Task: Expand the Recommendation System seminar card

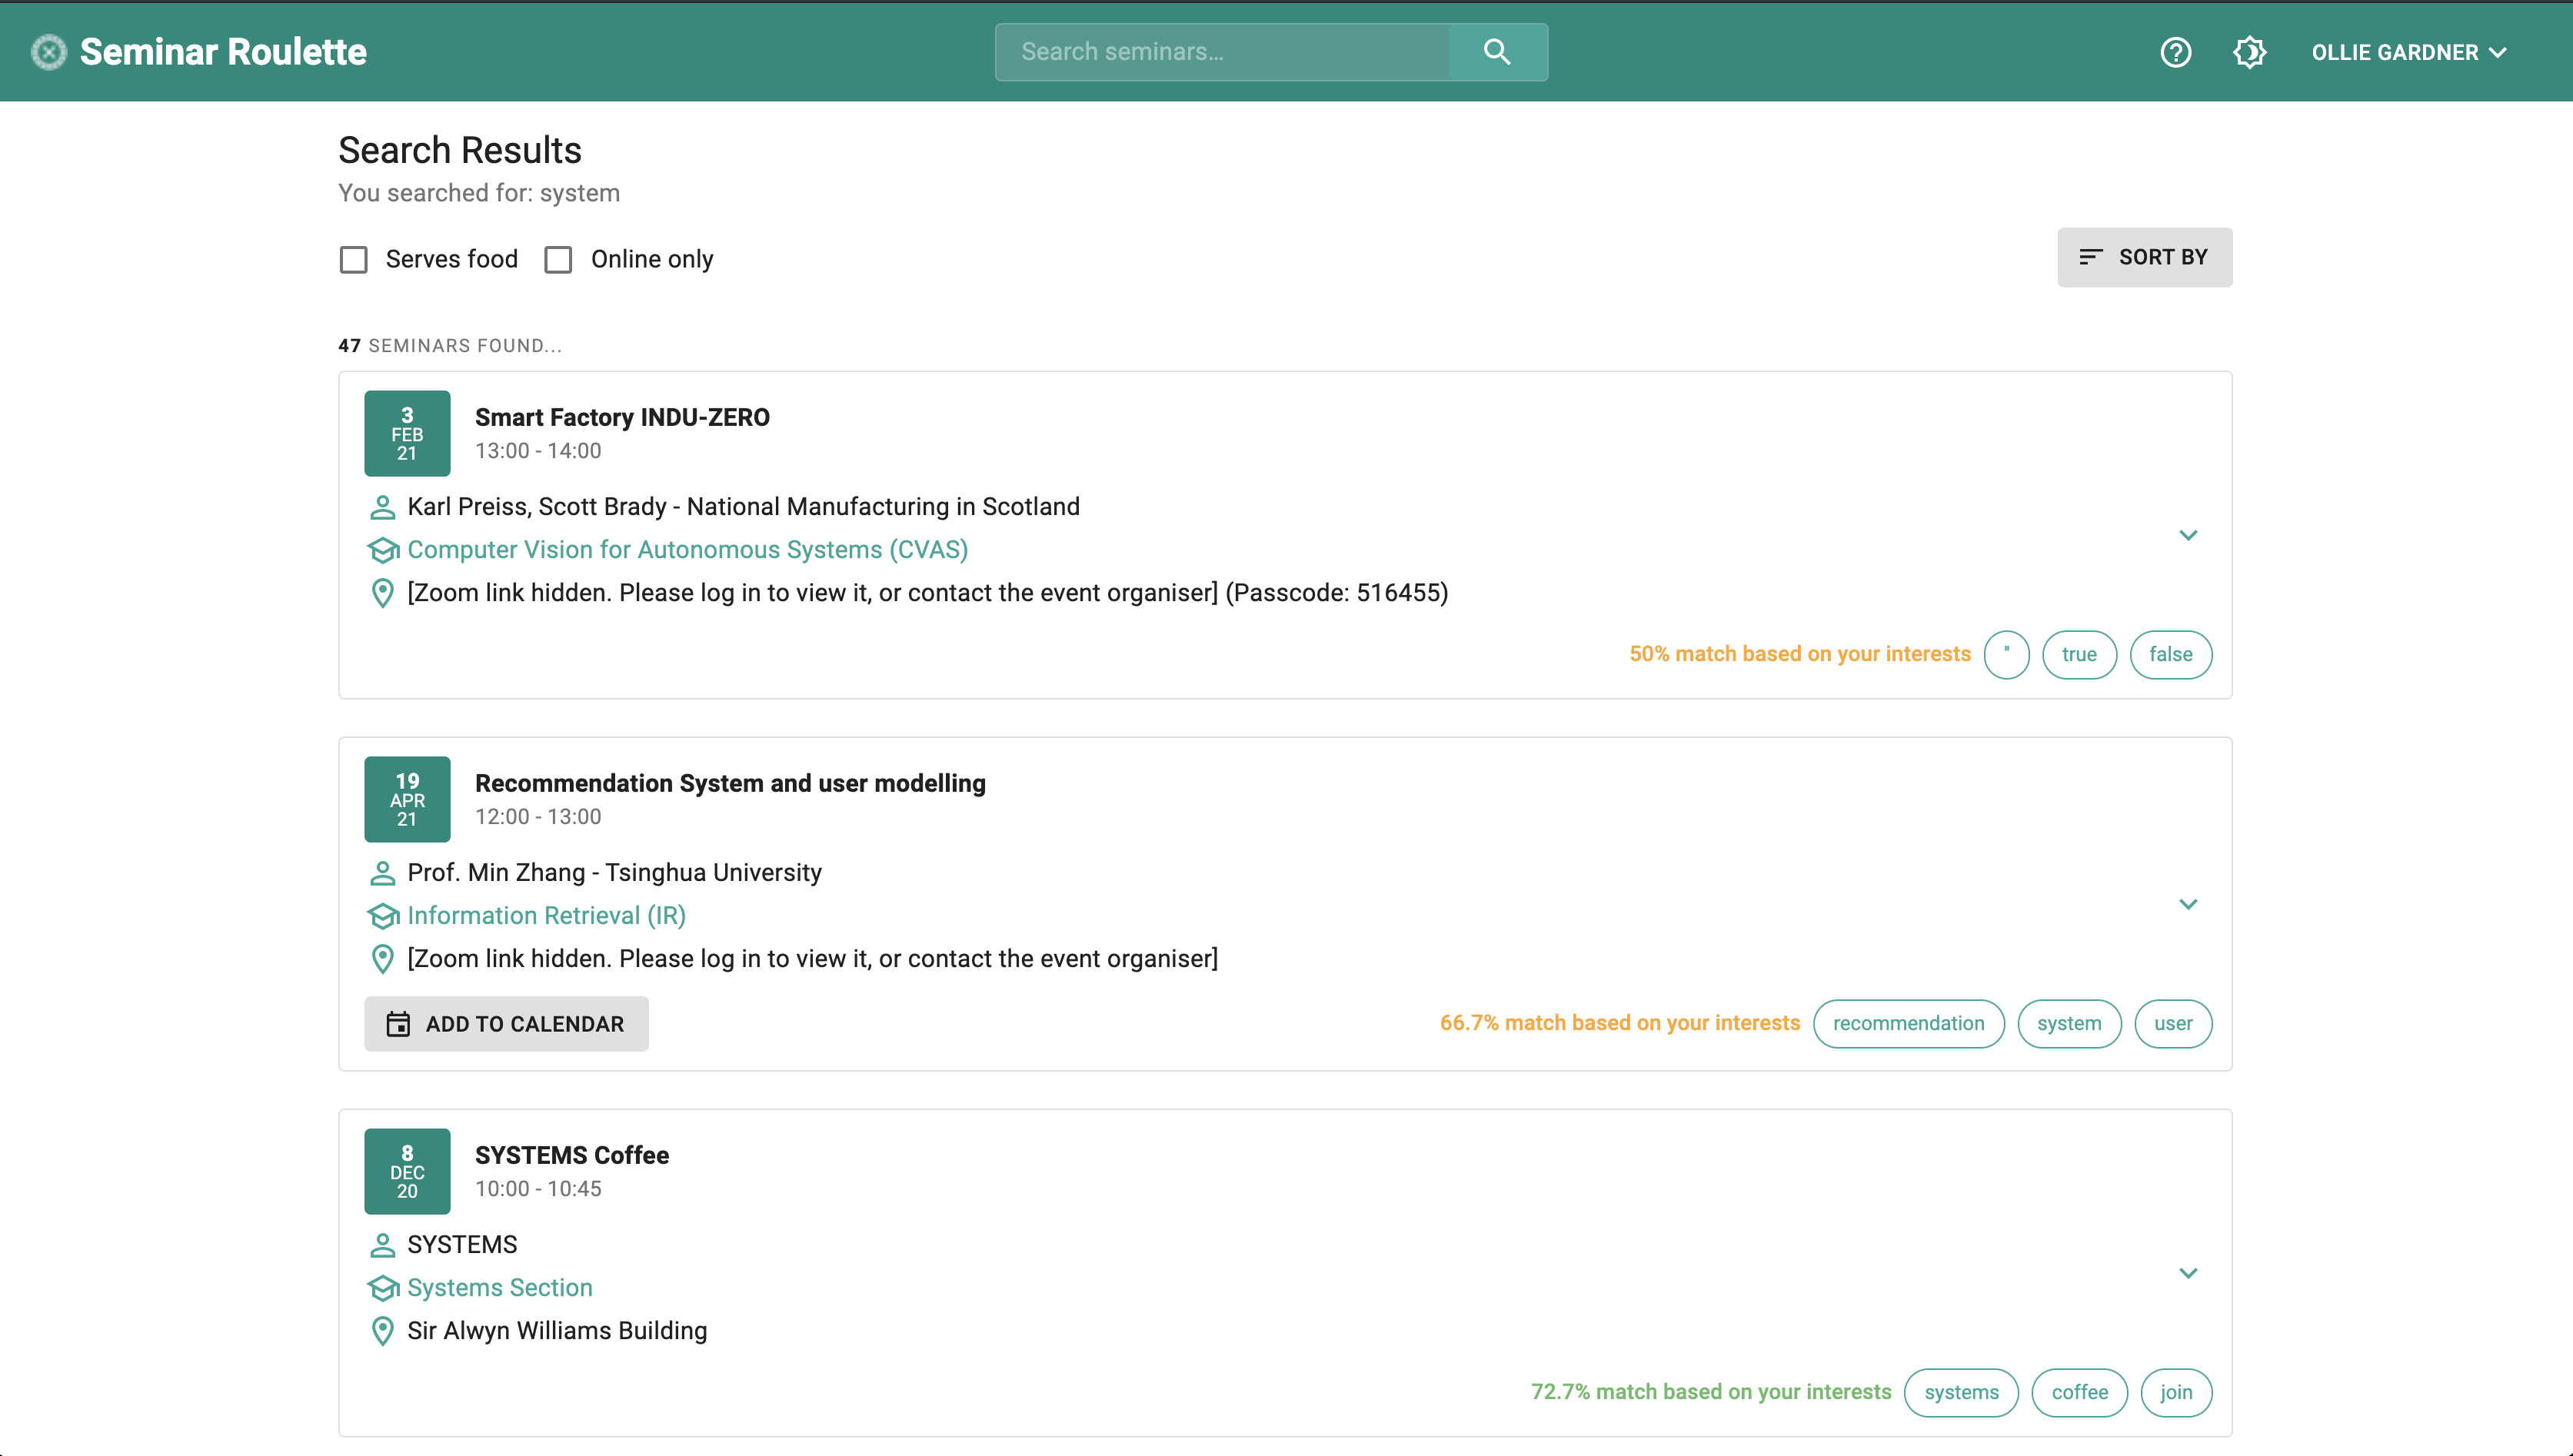Action: (x=2188, y=904)
